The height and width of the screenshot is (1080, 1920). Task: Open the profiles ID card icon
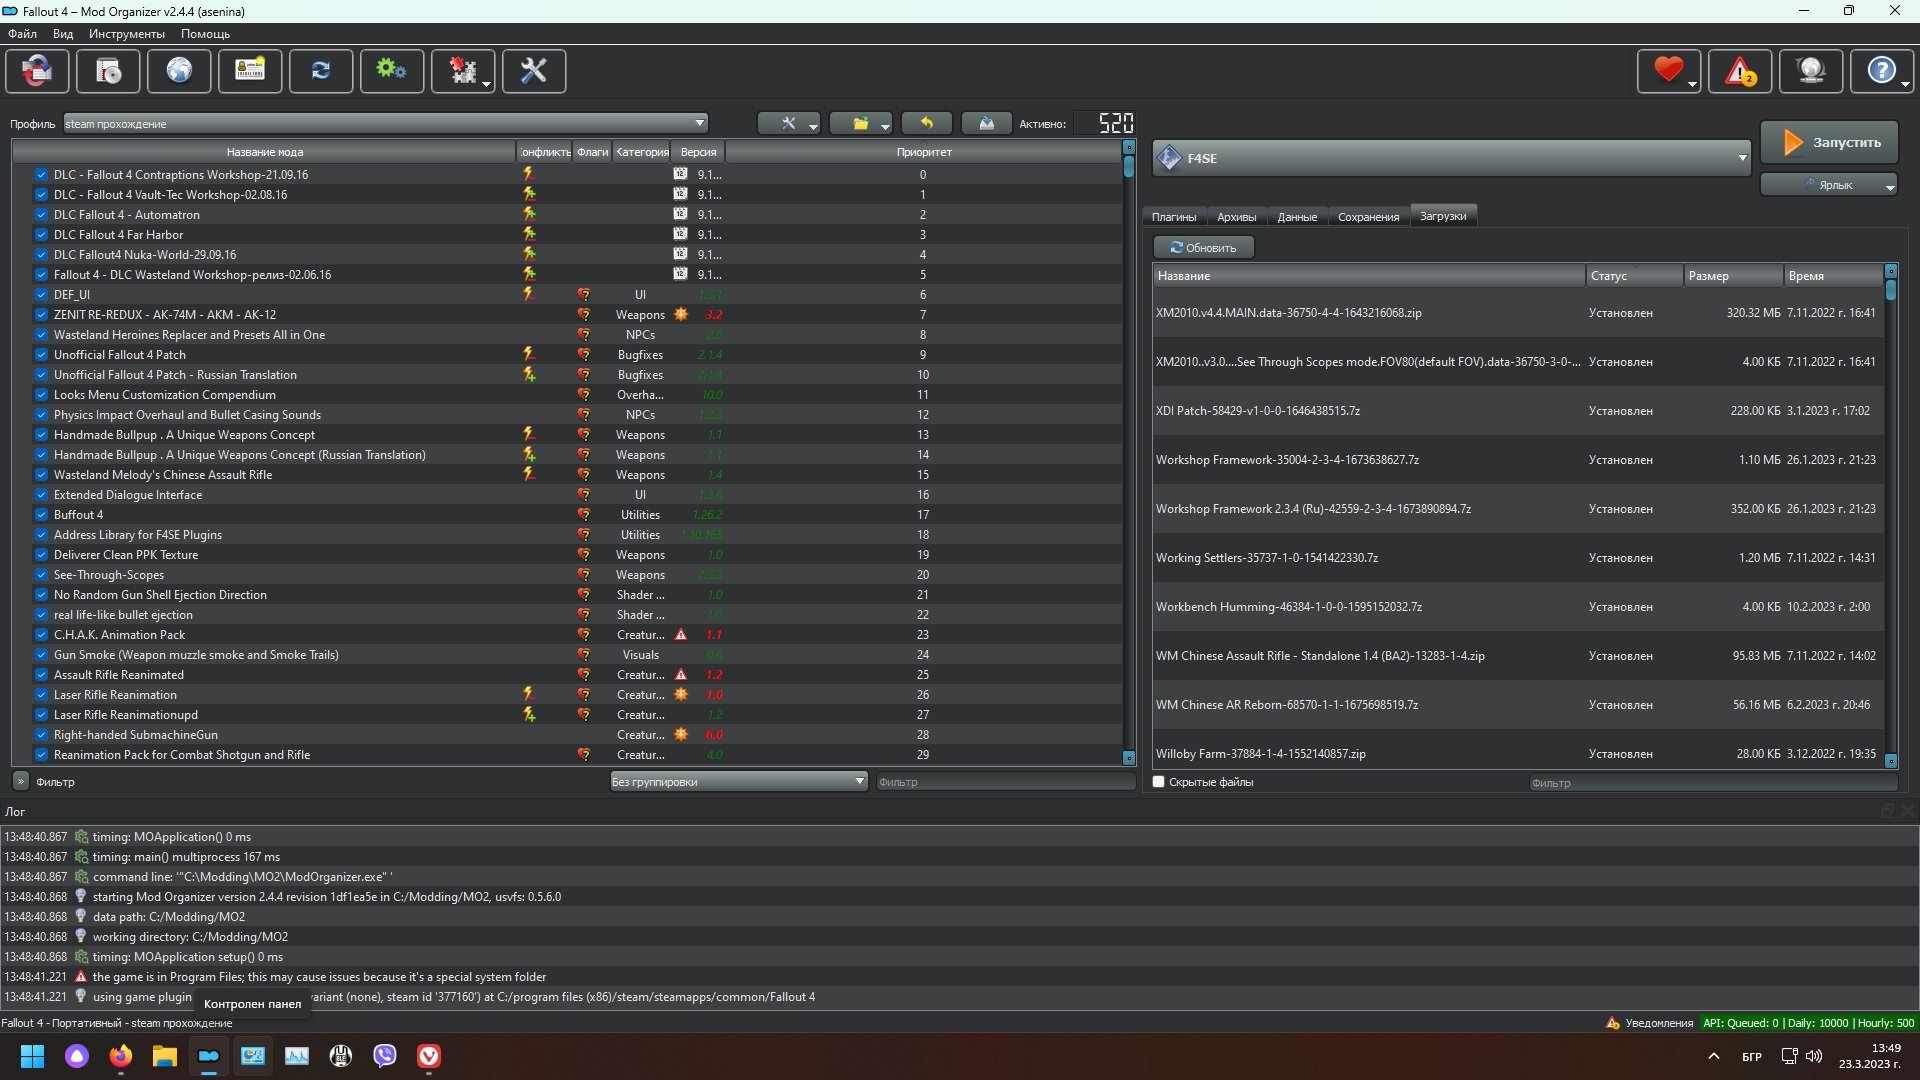click(250, 71)
